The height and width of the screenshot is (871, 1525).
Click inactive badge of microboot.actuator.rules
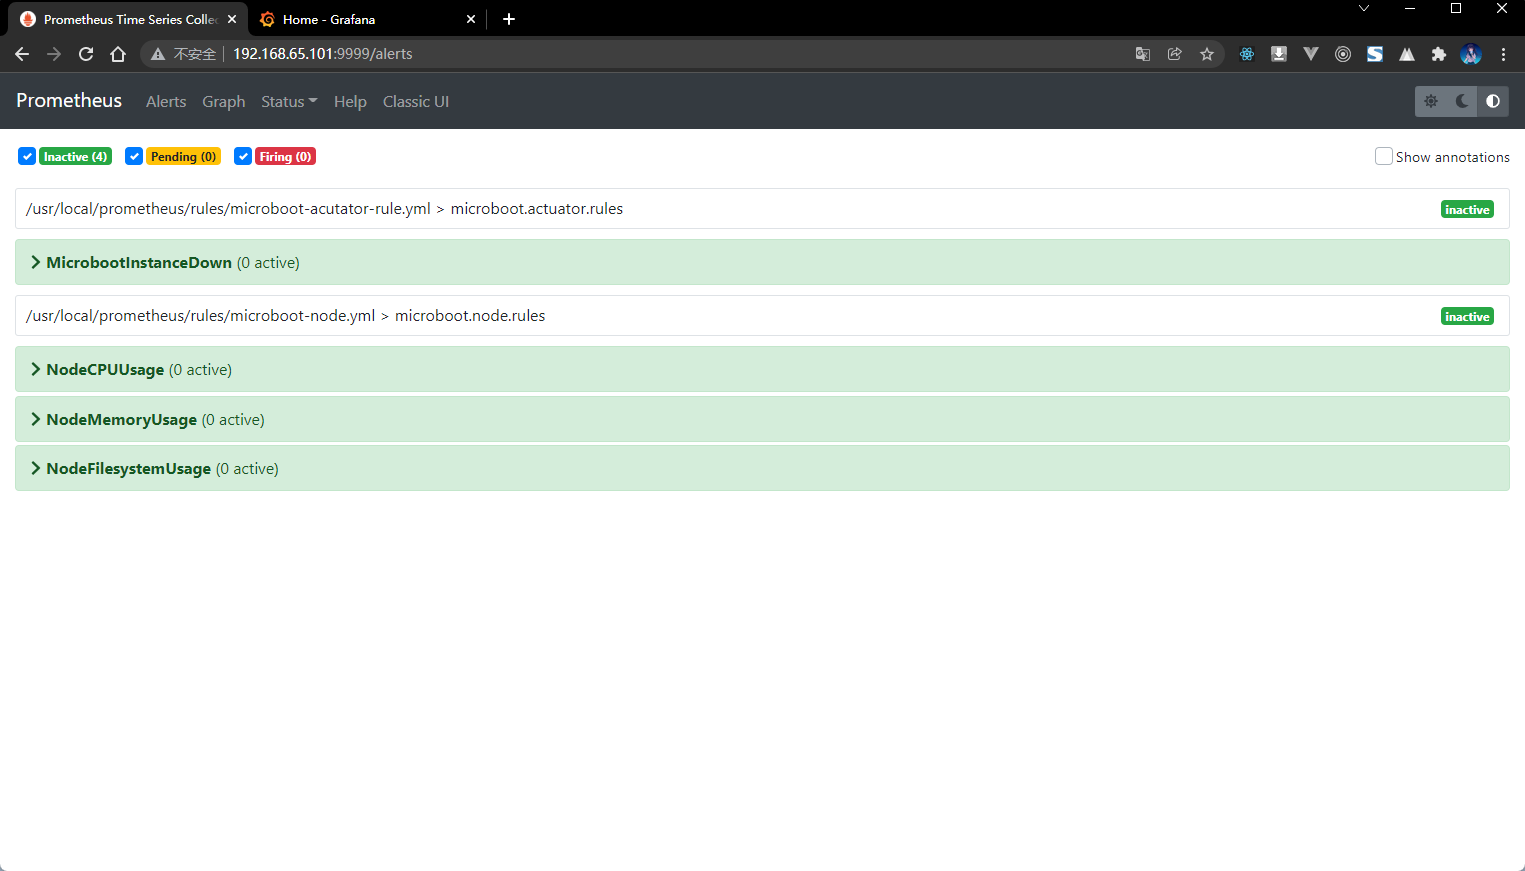(1467, 209)
